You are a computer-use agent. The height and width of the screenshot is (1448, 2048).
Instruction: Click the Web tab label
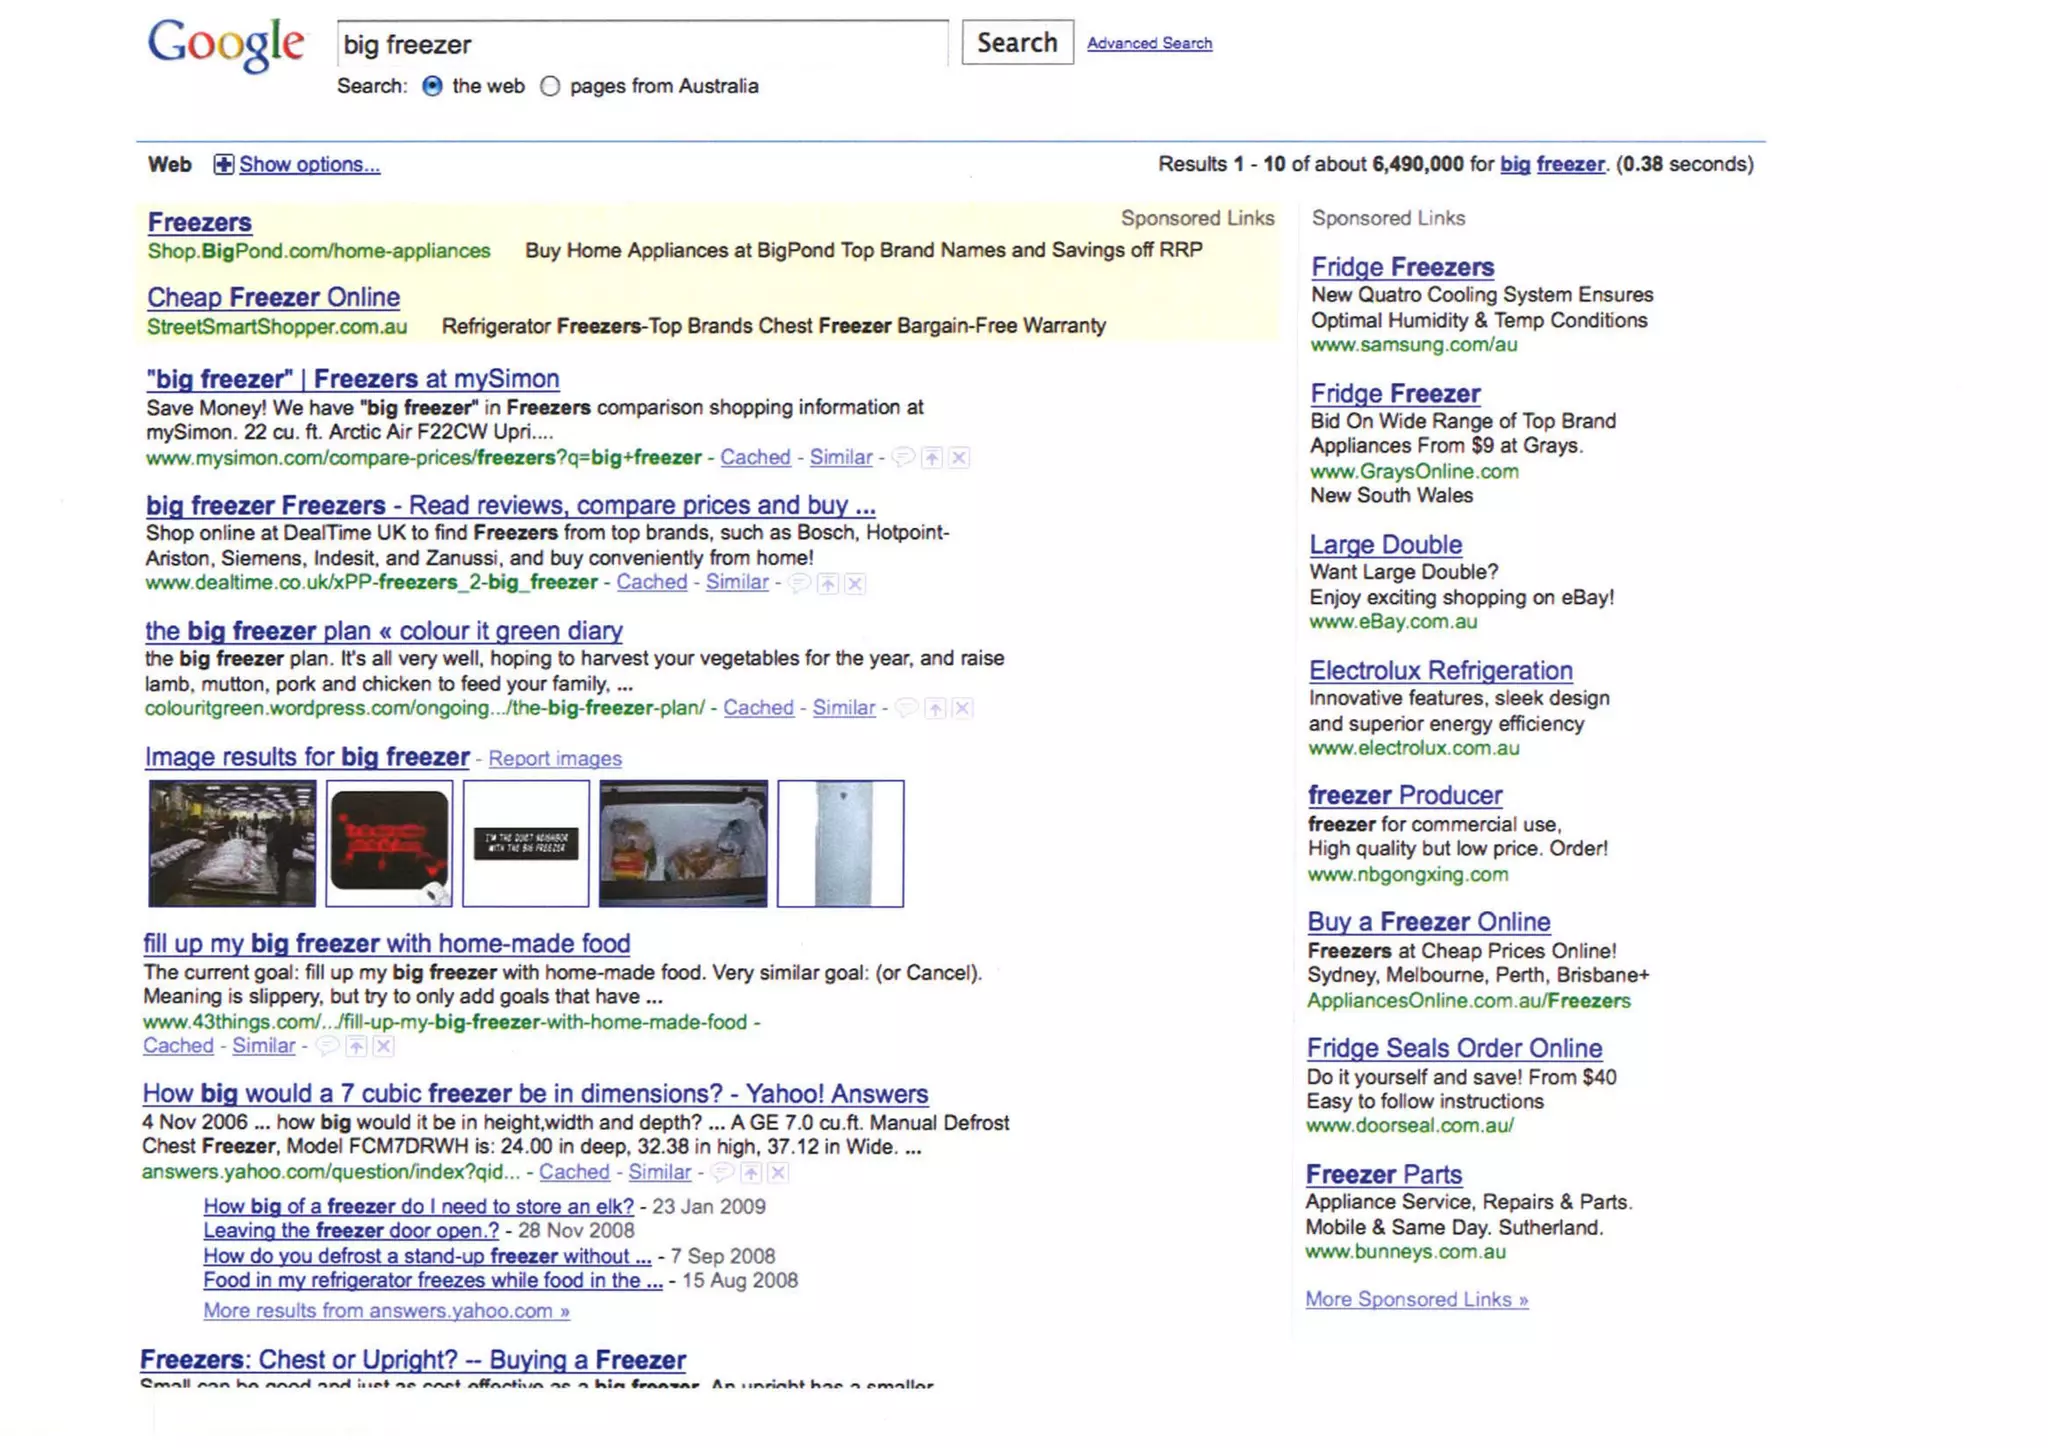click(170, 165)
